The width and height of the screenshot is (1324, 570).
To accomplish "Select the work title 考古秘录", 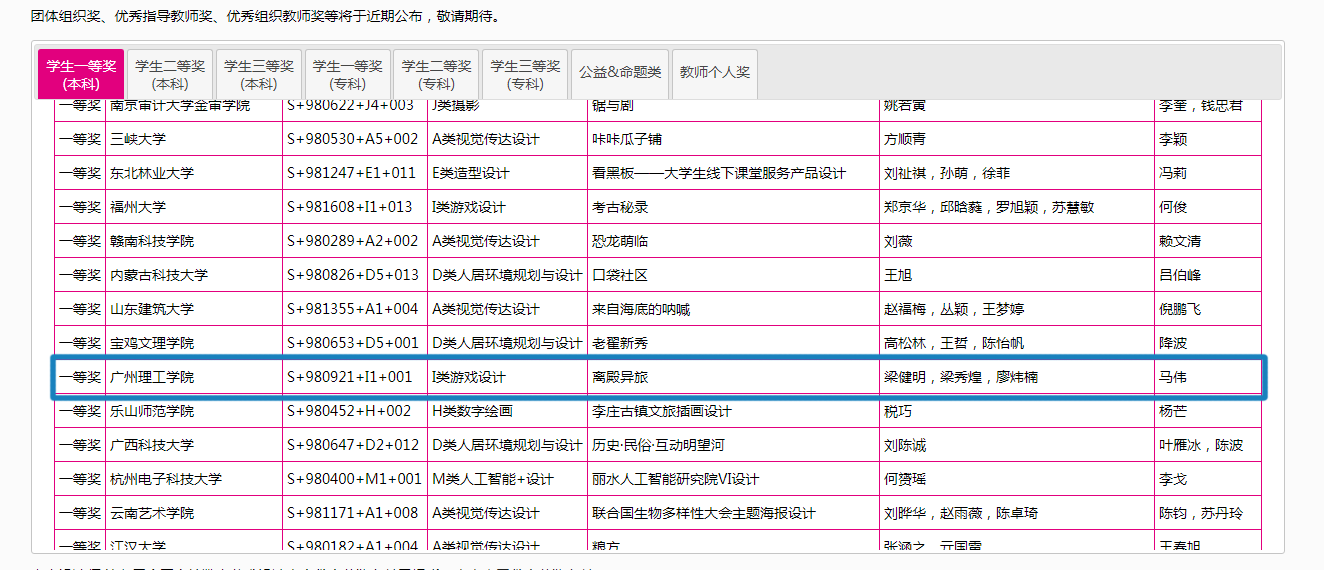I will pos(620,207).
